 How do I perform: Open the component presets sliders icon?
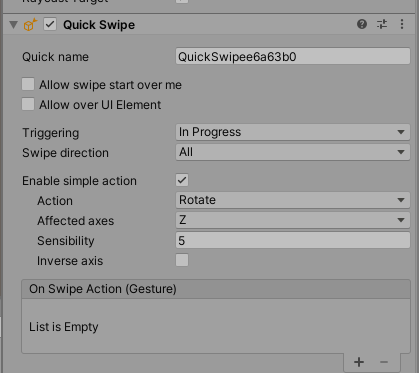(x=382, y=24)
